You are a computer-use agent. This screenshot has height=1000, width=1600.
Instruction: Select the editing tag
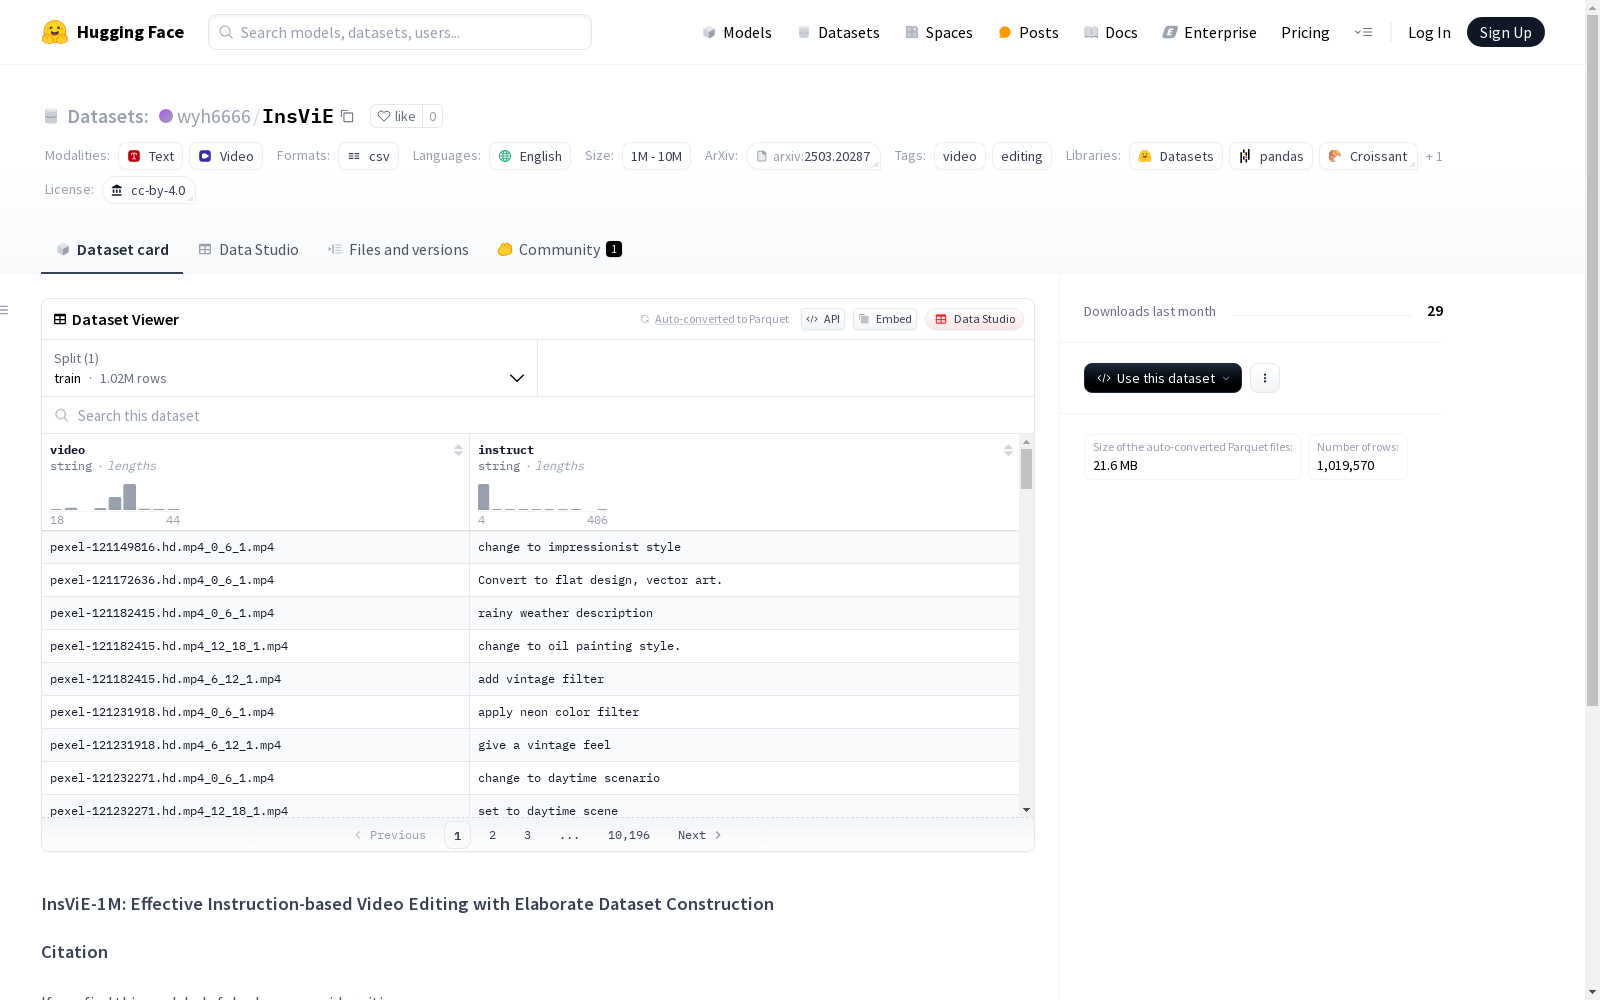(x=1022, y=156)
